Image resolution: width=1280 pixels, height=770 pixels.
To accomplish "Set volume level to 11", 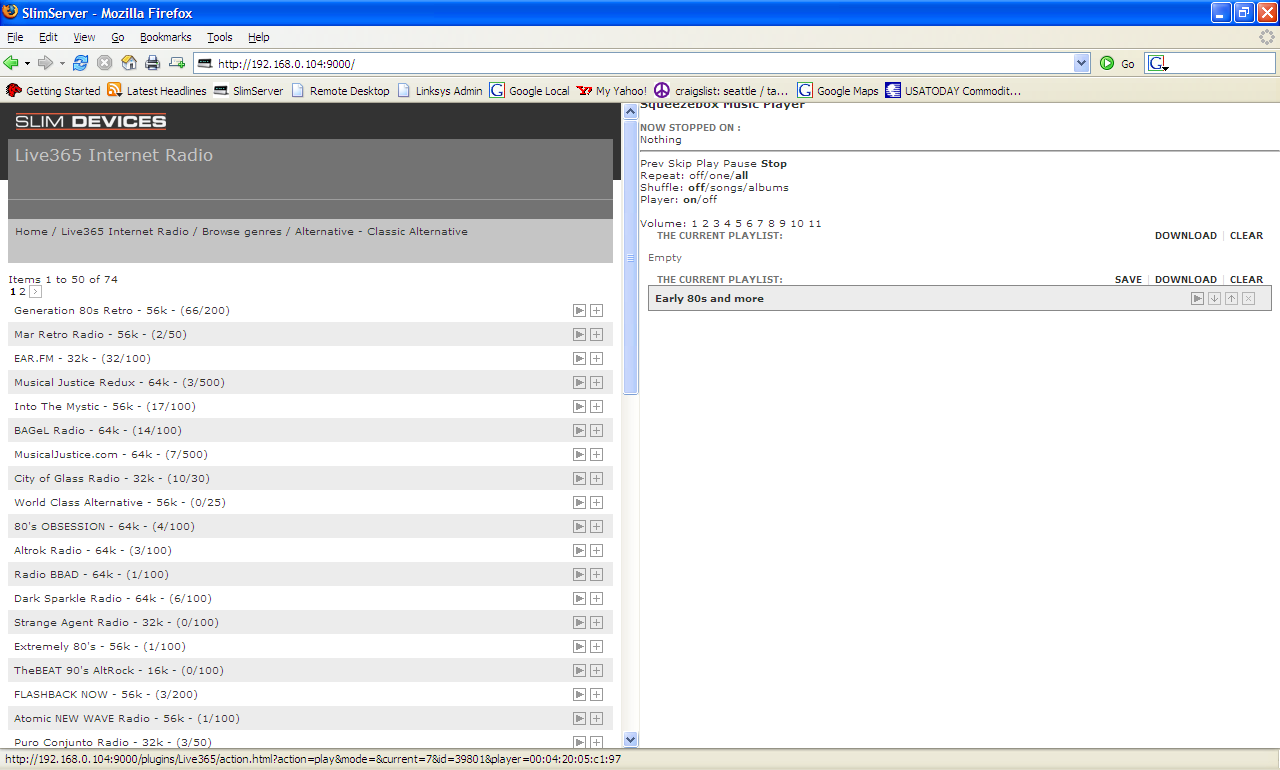I will [x=814, y=224].
